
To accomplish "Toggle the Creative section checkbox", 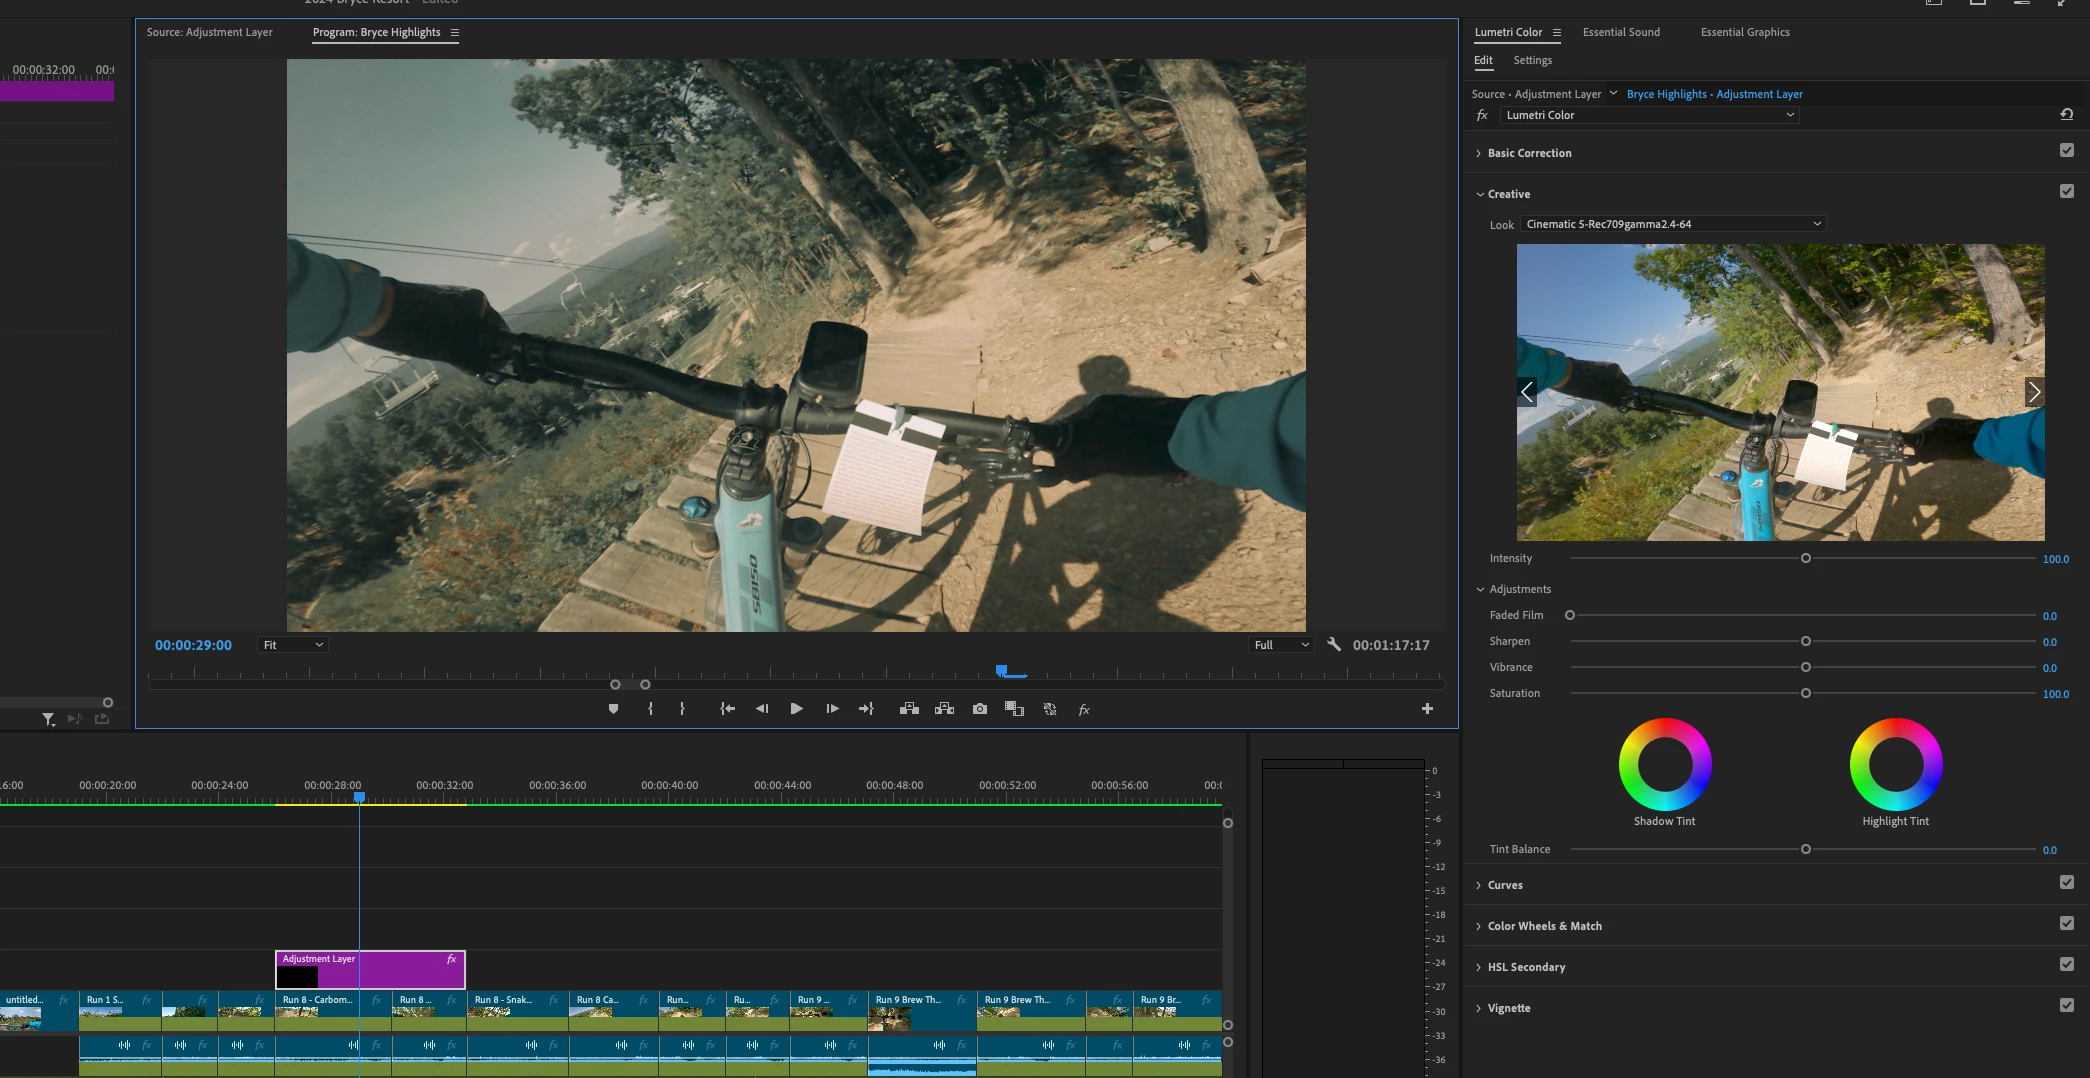I will pyautogui.click(x=2066, y=192).
